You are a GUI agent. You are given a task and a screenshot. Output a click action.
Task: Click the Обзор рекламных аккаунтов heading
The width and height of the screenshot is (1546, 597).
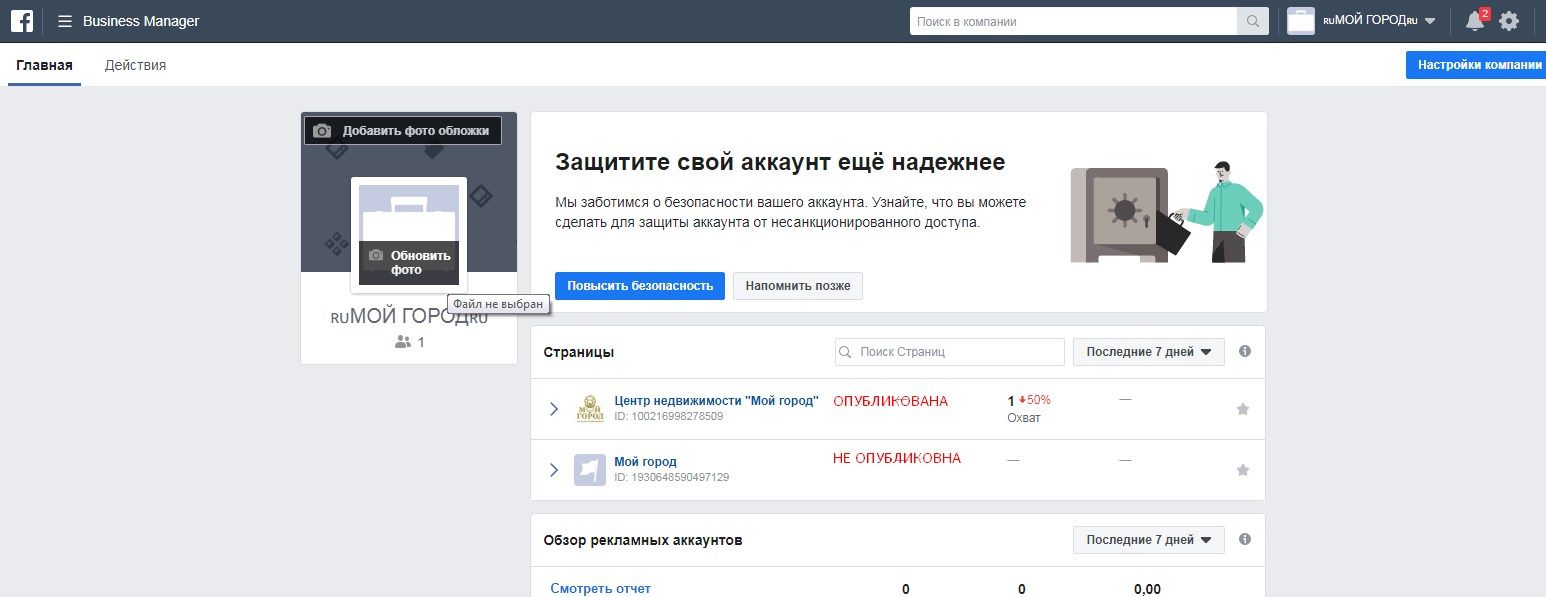point(643,540)
